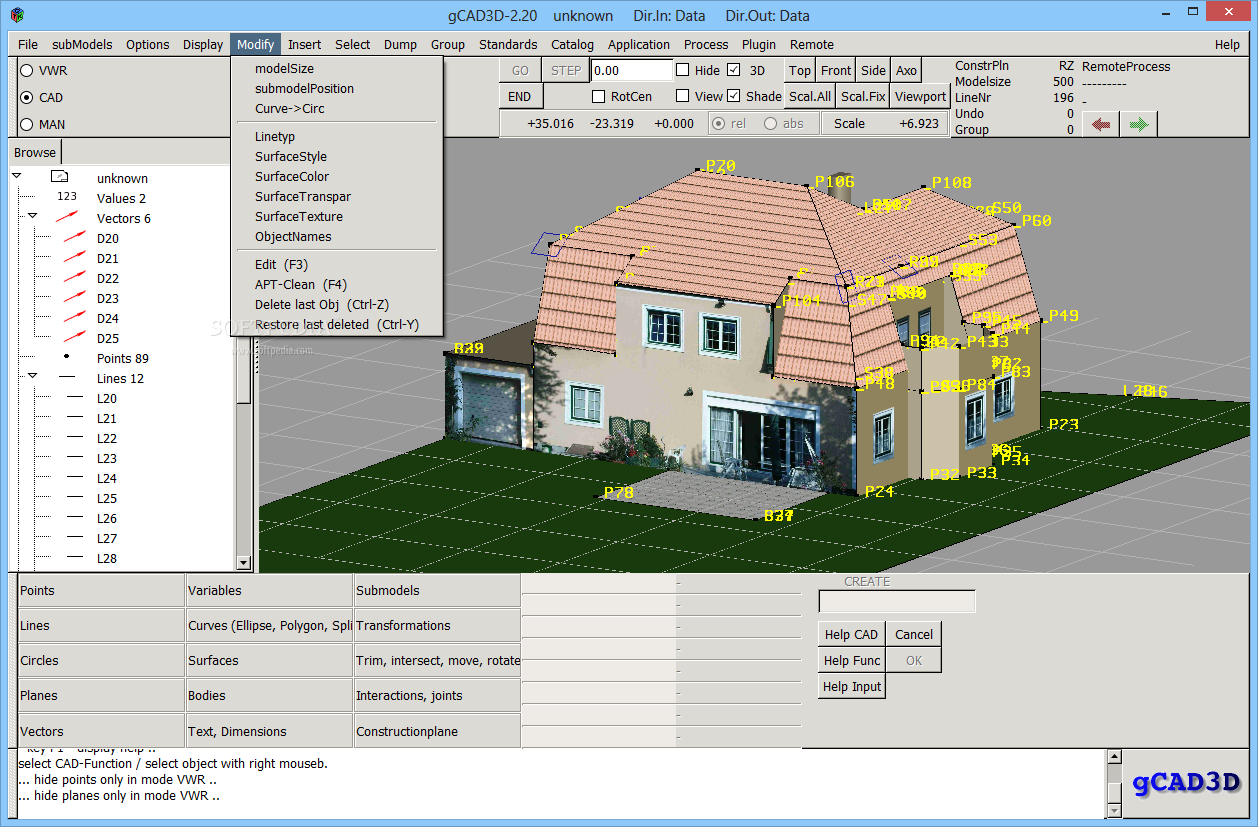Toggle the RotCen checkbox
Viewport: 1258px width, 827px height.
[598, 97]
